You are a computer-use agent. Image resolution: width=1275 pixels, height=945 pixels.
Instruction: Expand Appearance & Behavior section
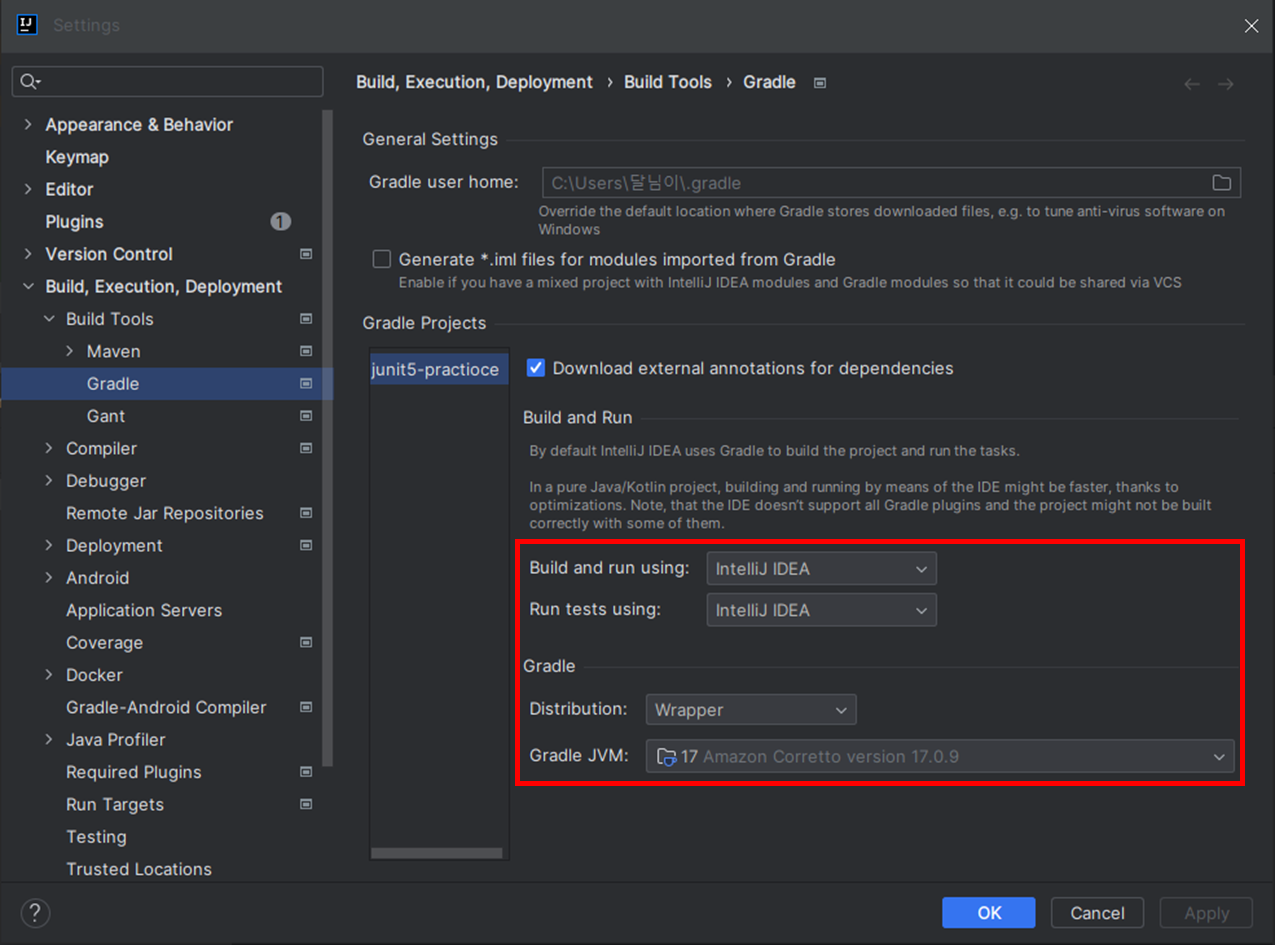pyautogui.click(x=28, y=125)
